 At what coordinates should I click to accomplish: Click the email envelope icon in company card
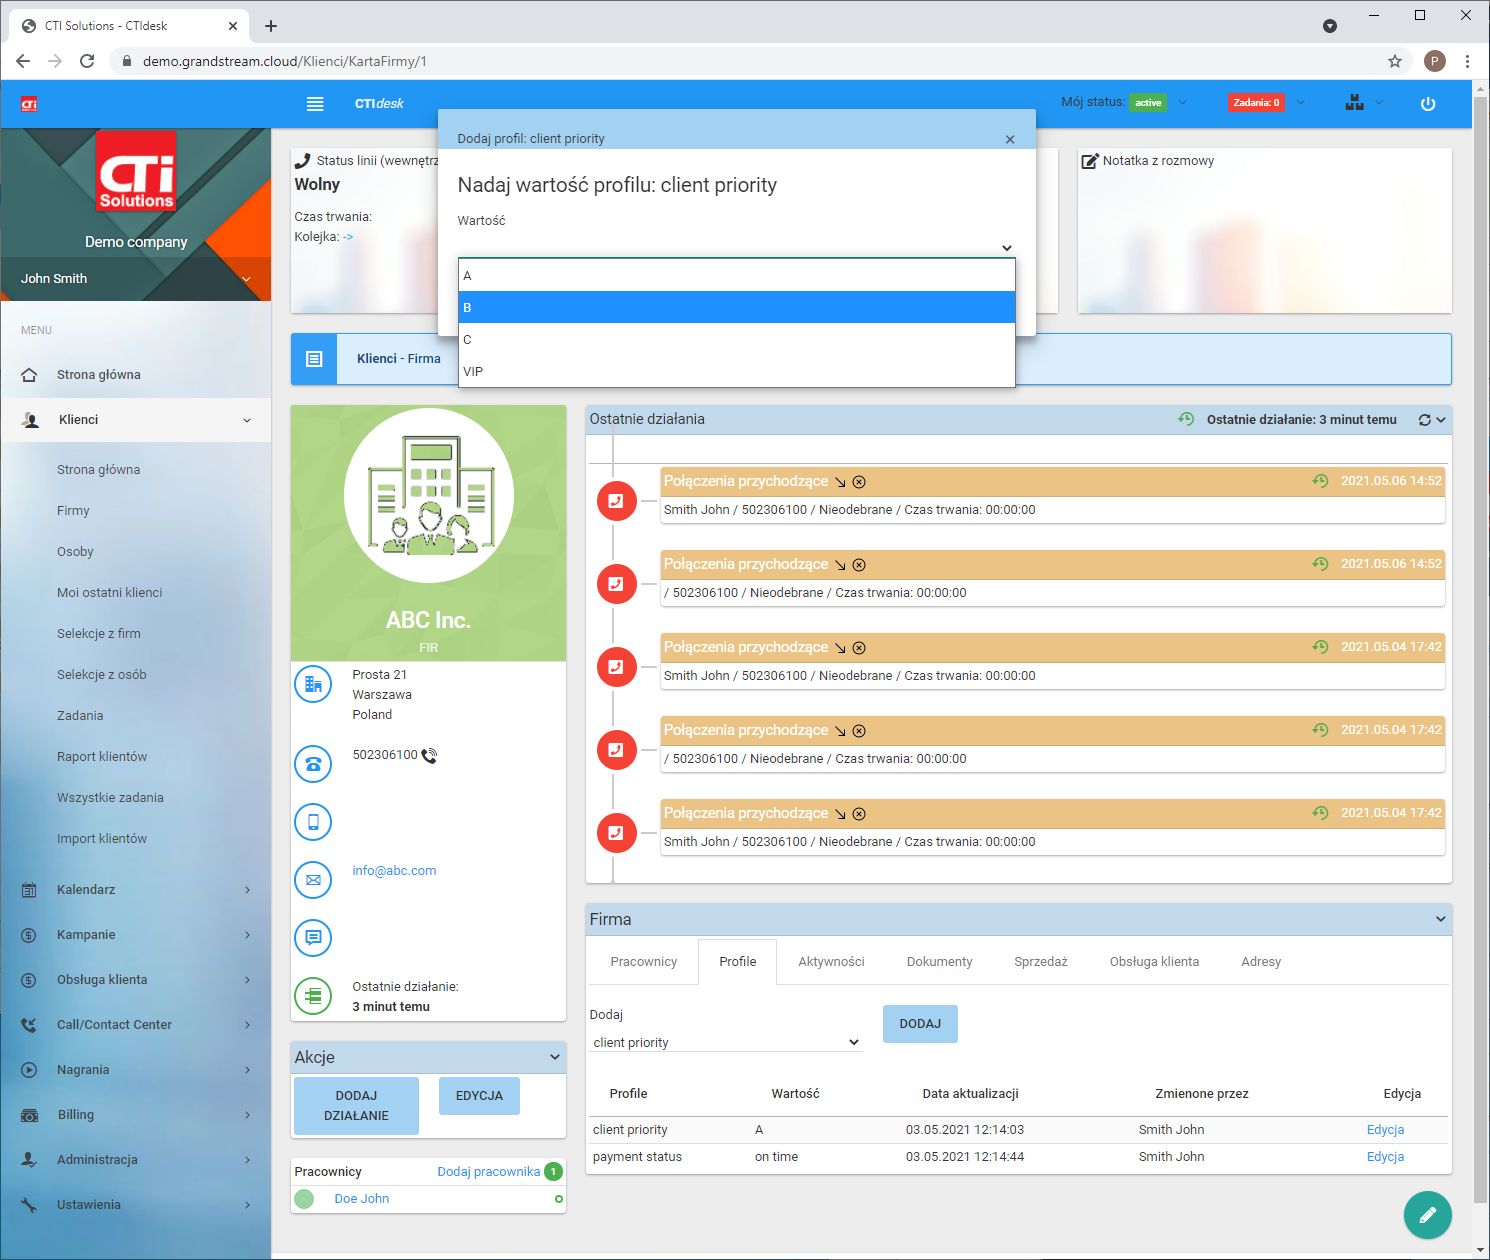(313, 880)
